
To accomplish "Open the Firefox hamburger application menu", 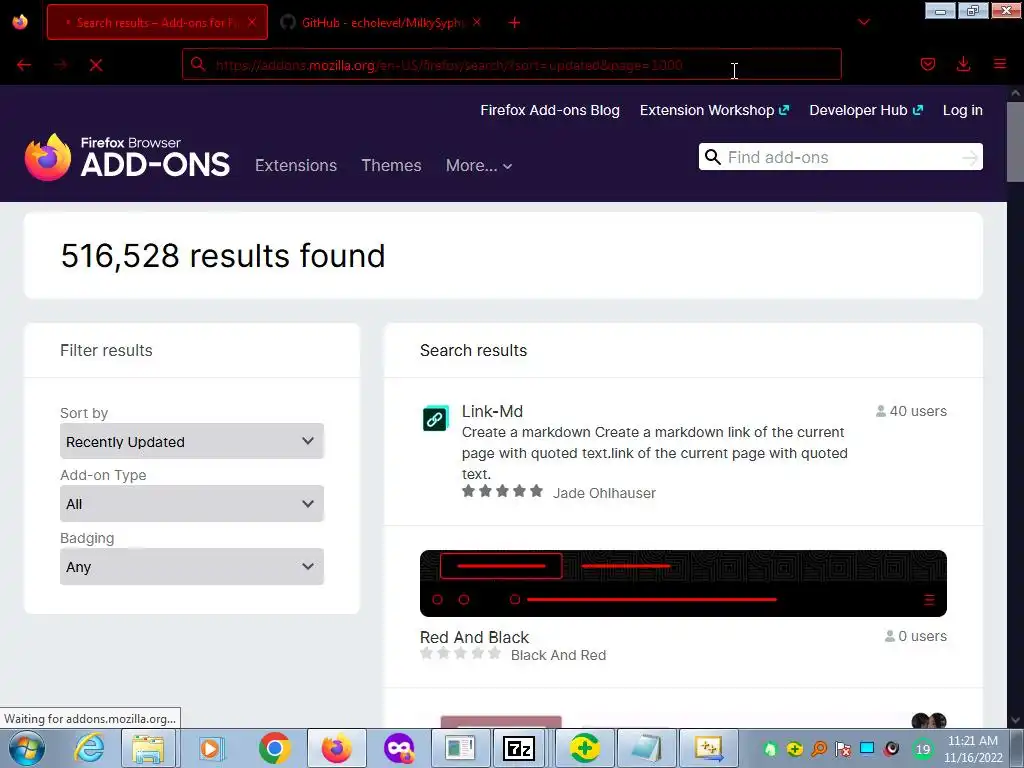I will pos(1000,64).
